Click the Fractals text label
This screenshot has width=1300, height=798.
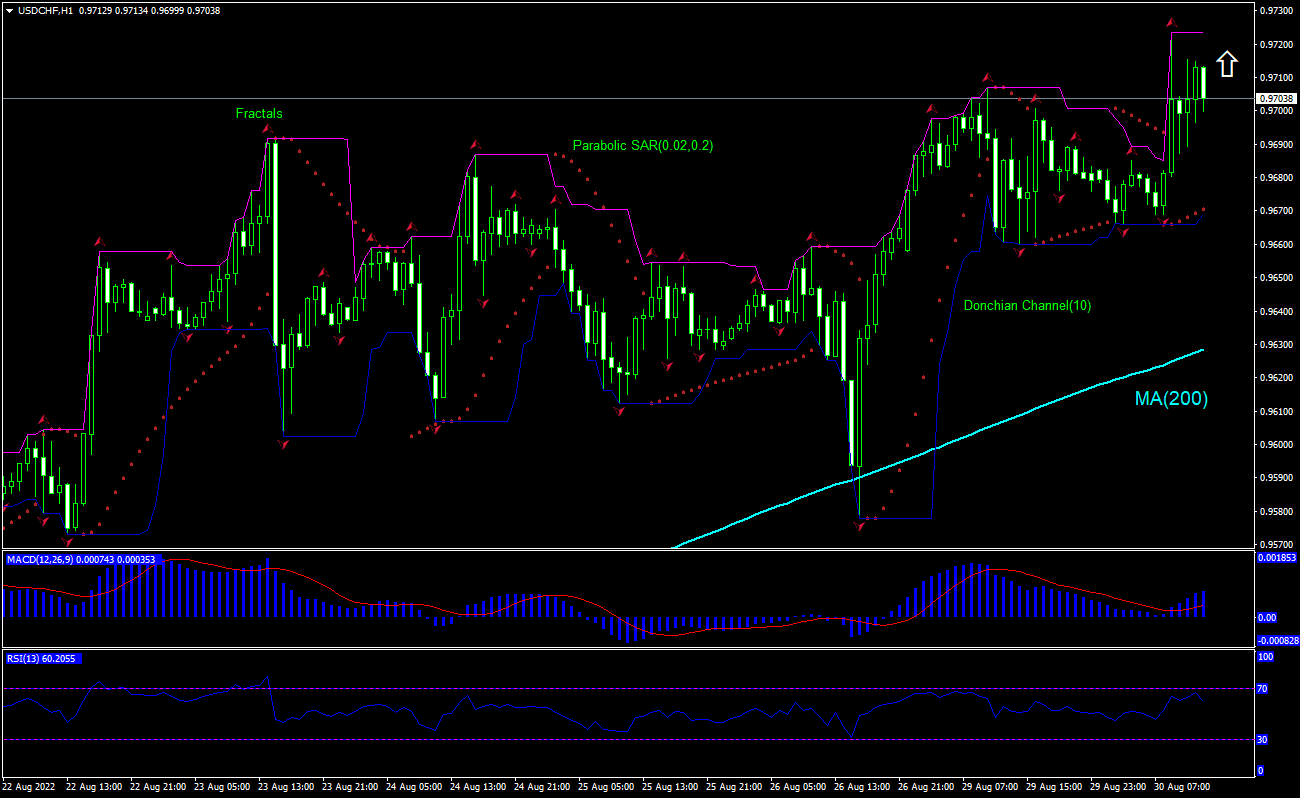pyautogui.click(x=258, y=113)
